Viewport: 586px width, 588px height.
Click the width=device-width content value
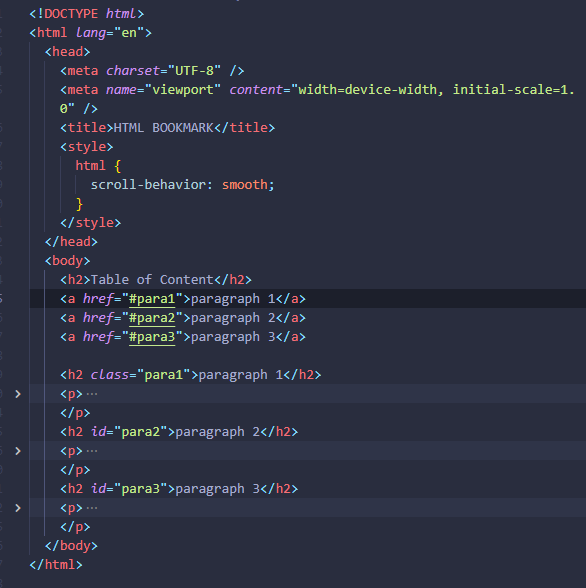[x=367, y=90]
